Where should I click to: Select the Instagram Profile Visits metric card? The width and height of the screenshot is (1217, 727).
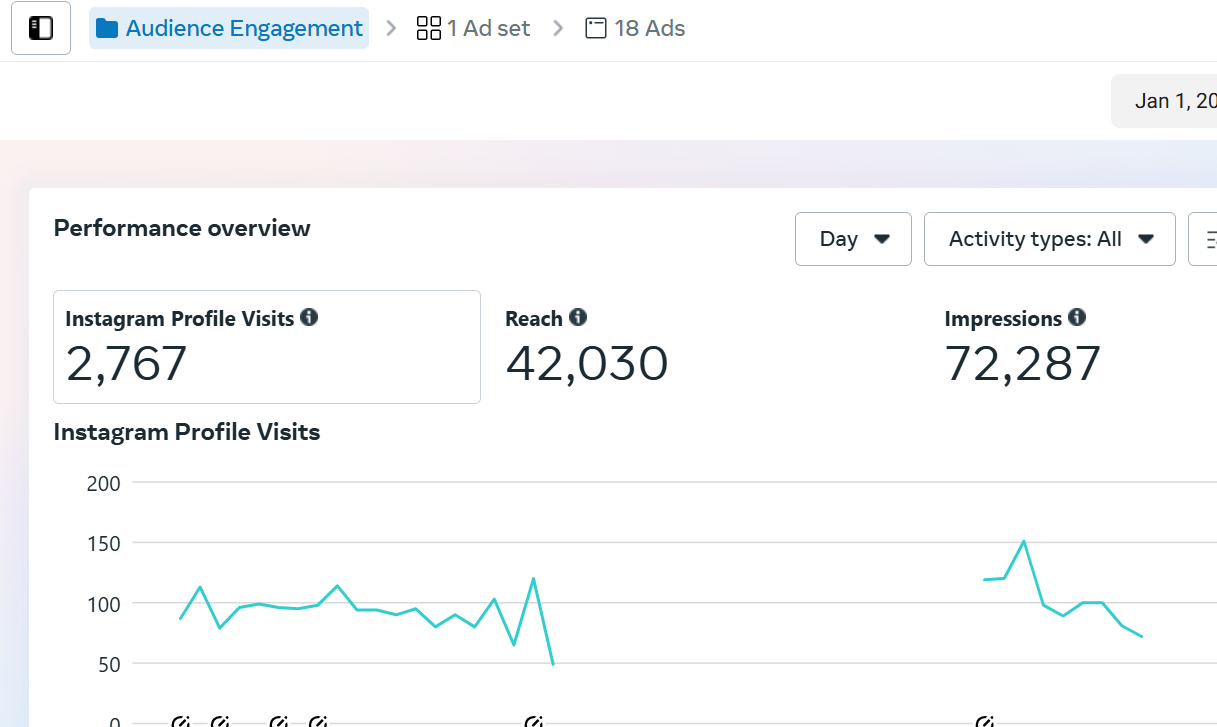tap(266, 347)
